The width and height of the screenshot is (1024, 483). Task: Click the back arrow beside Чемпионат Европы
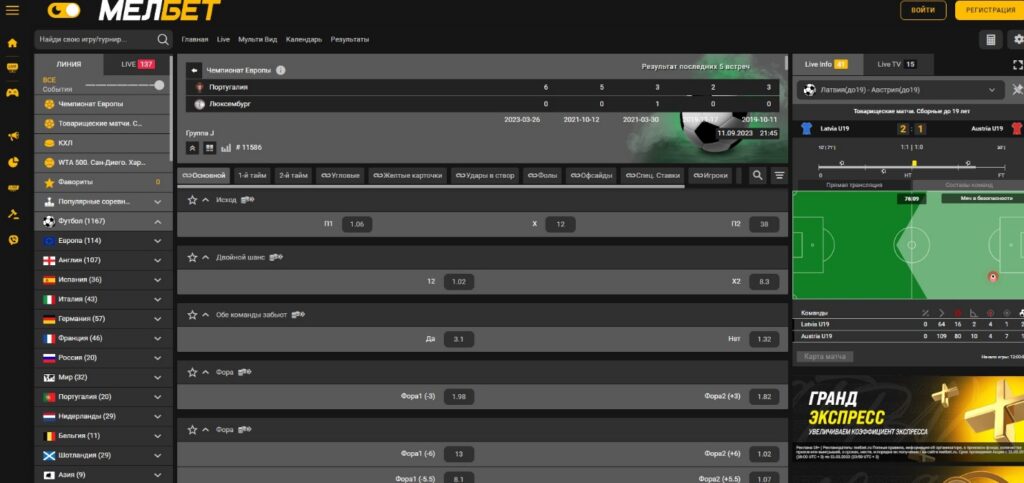click(x=194, y=70)
